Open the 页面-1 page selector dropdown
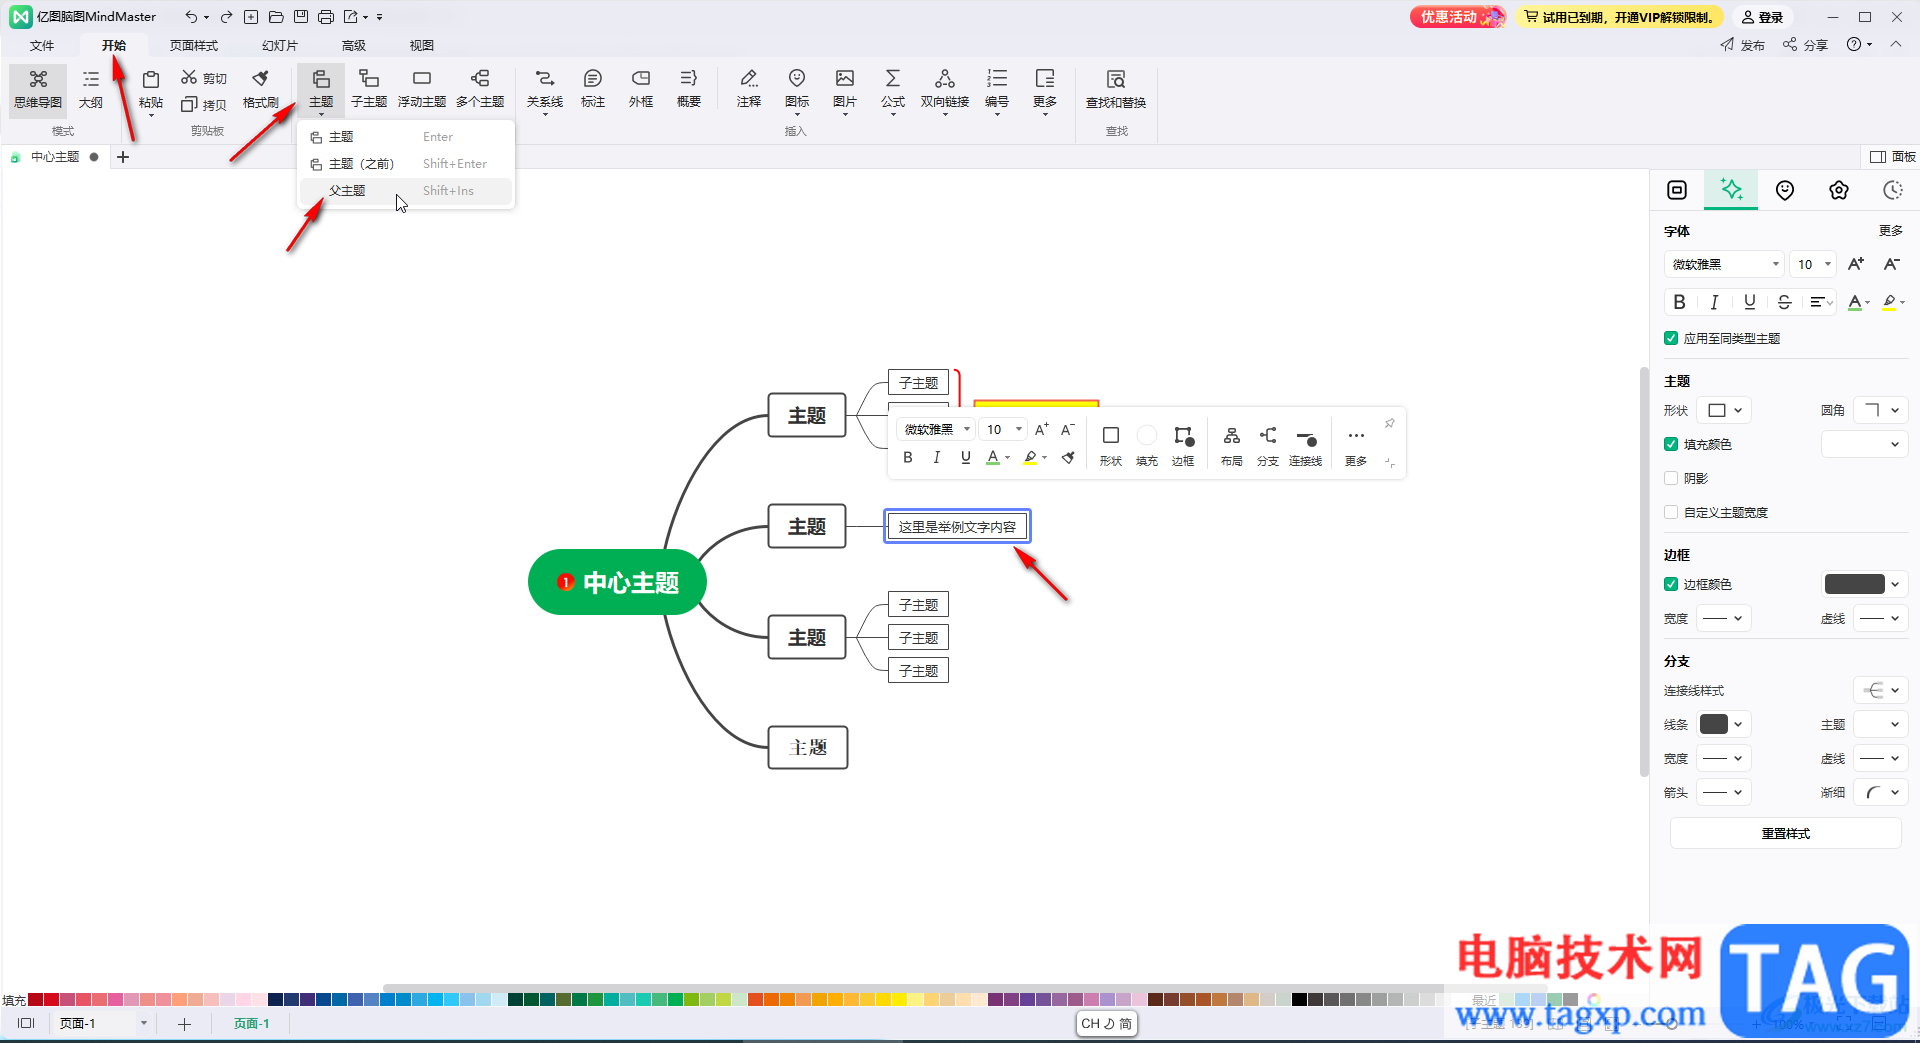 [144, 1023]
